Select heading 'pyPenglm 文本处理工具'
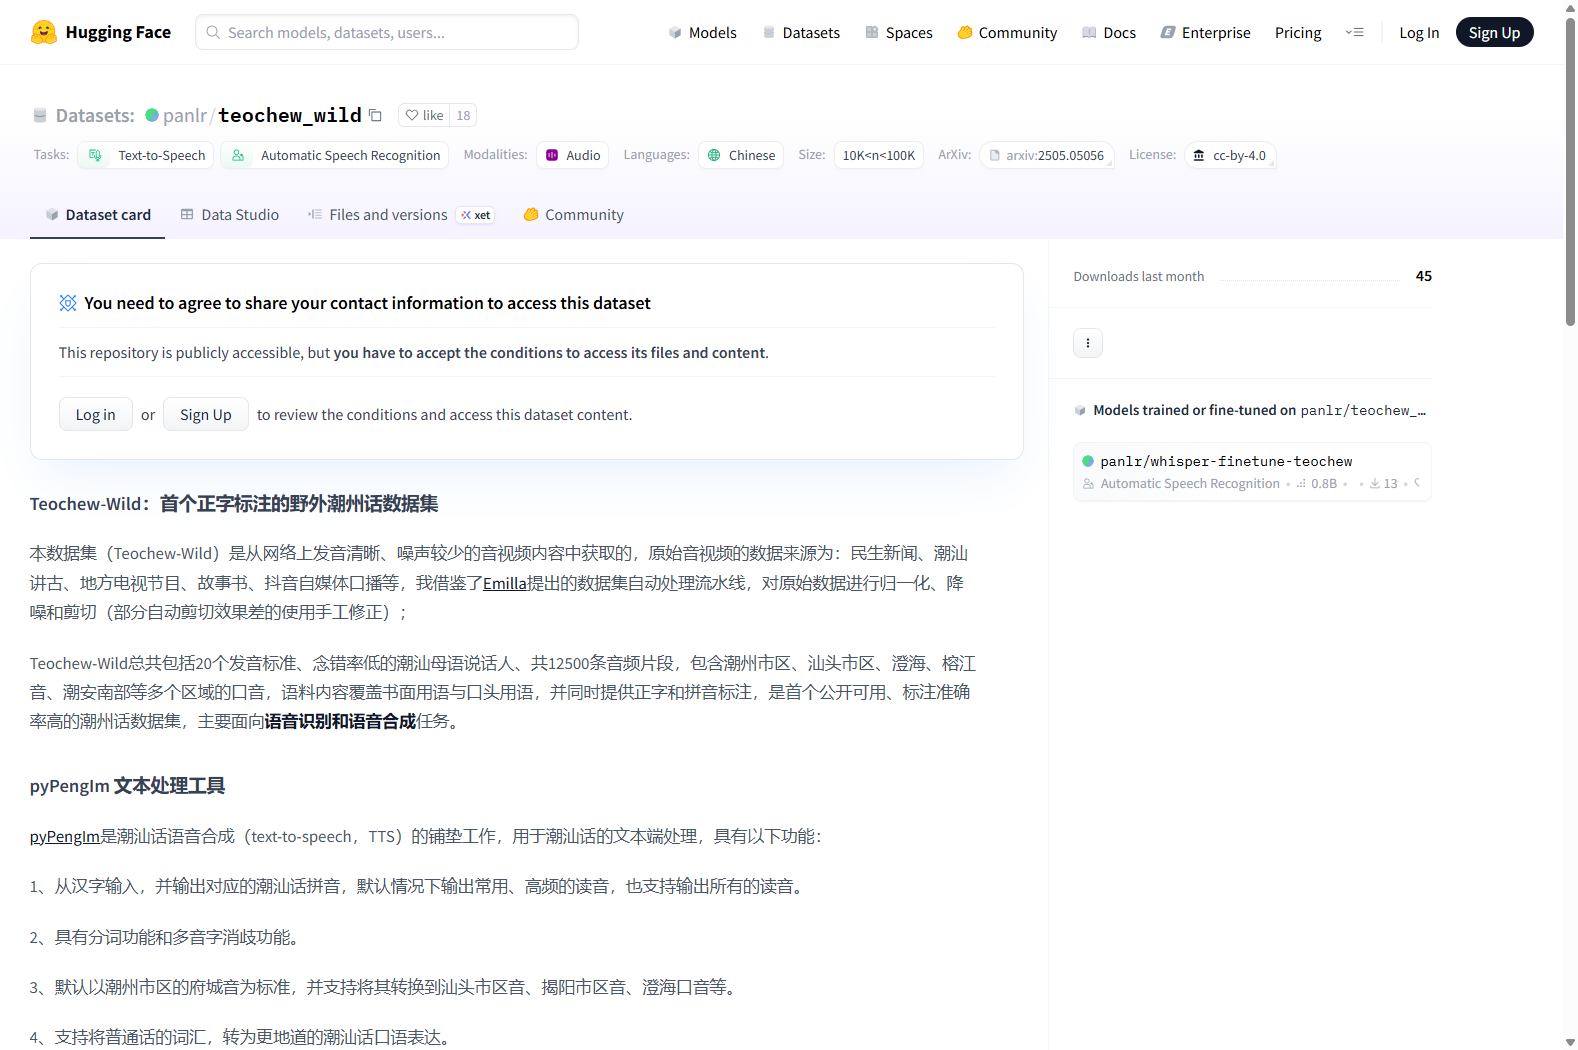The image size is (1578, 1050). pyautogui.click(x=128, y=786)
